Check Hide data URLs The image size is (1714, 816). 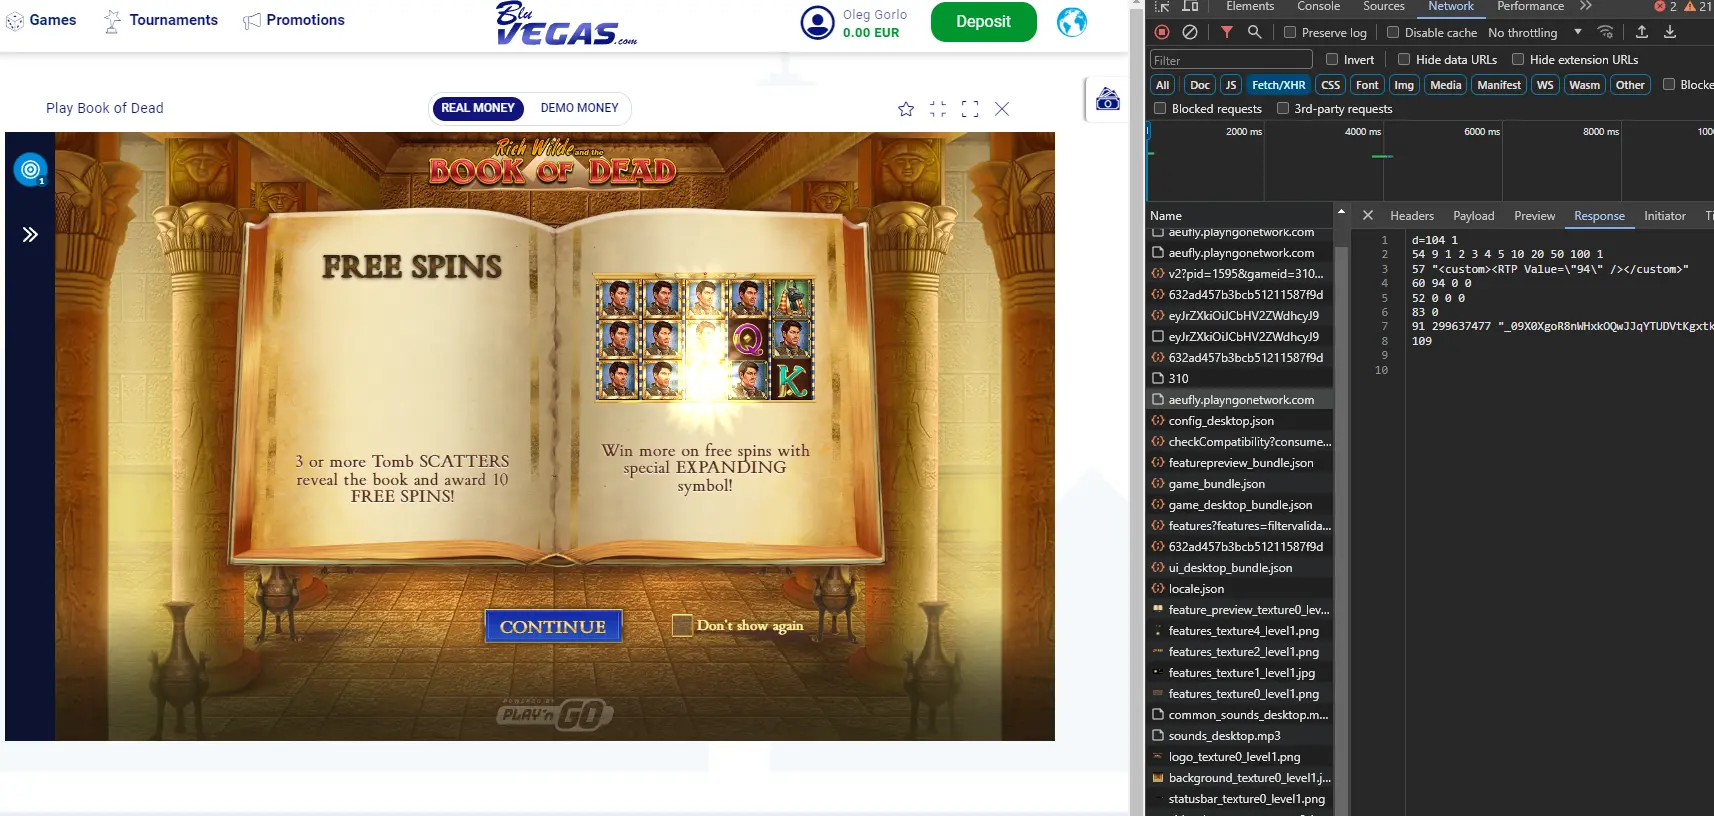point(1404,60)
